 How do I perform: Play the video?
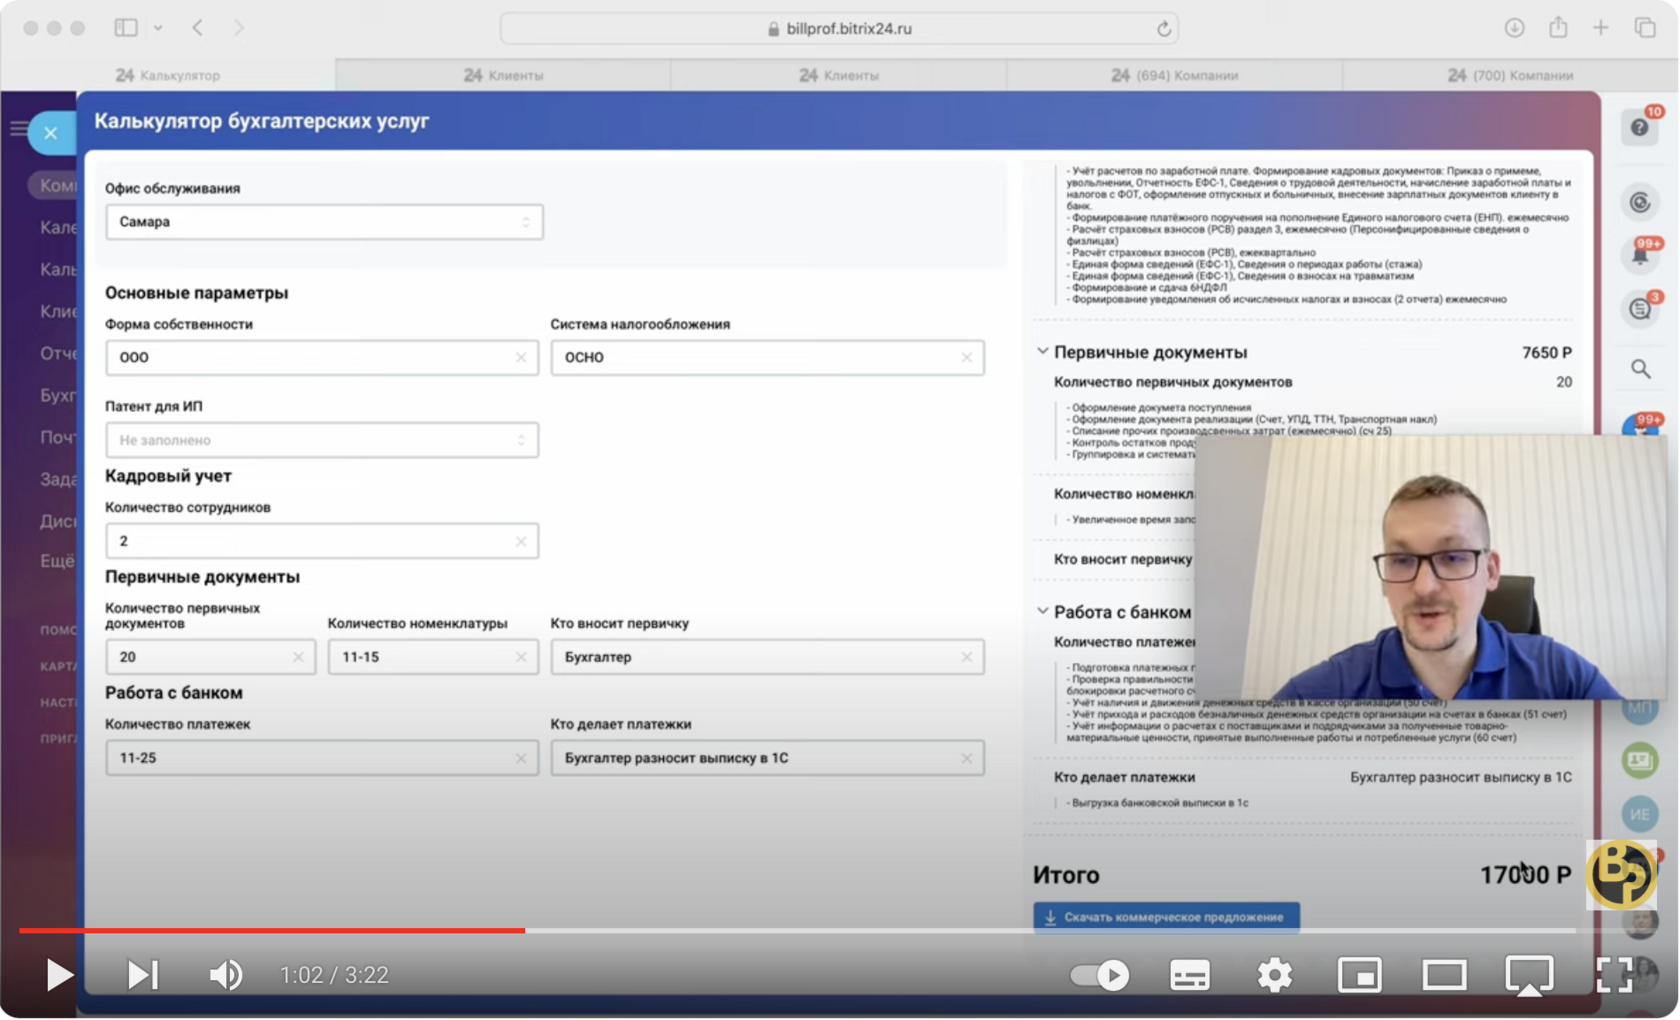tap(59, 975)
